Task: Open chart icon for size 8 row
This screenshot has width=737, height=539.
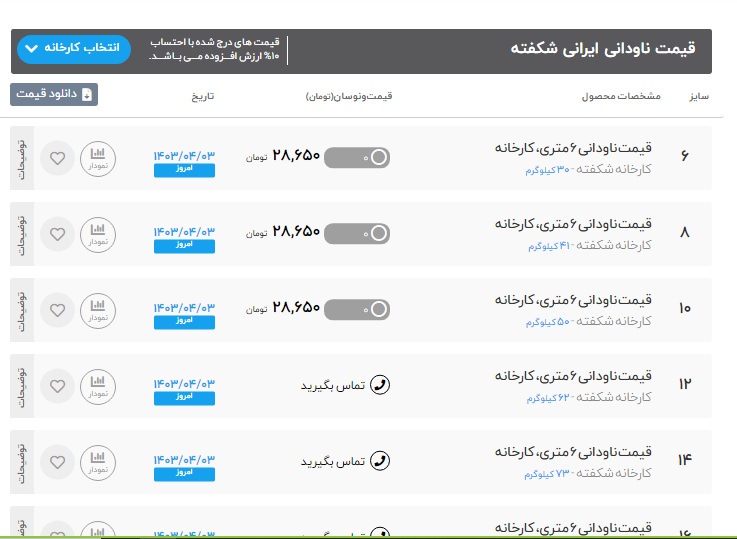Action: pos(98,234)
